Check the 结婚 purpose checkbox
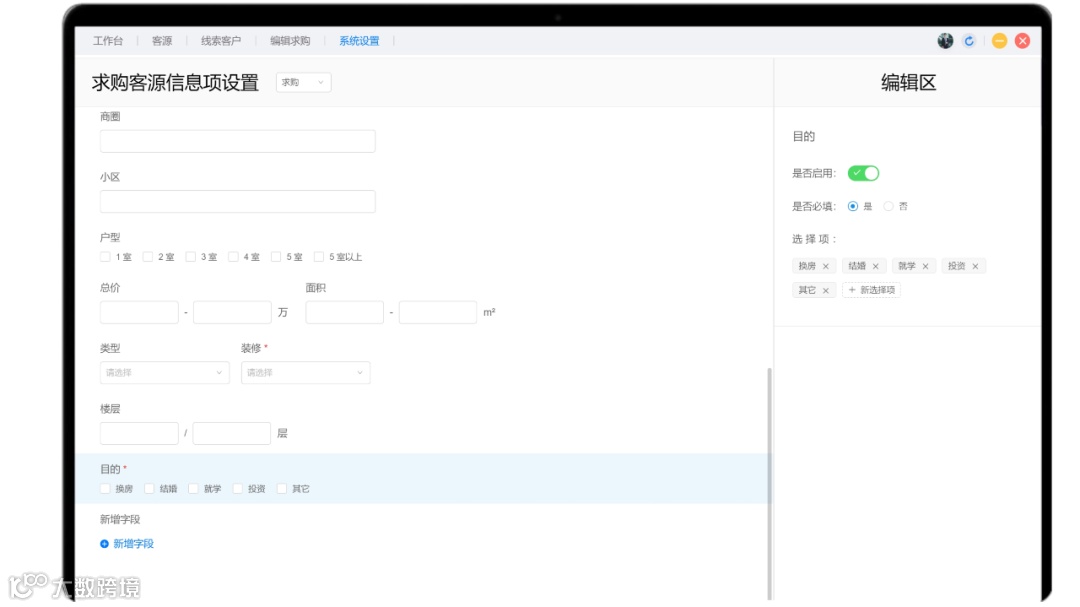The height and width of the screenshot is (607, 1080). click(x=149, y=488)
